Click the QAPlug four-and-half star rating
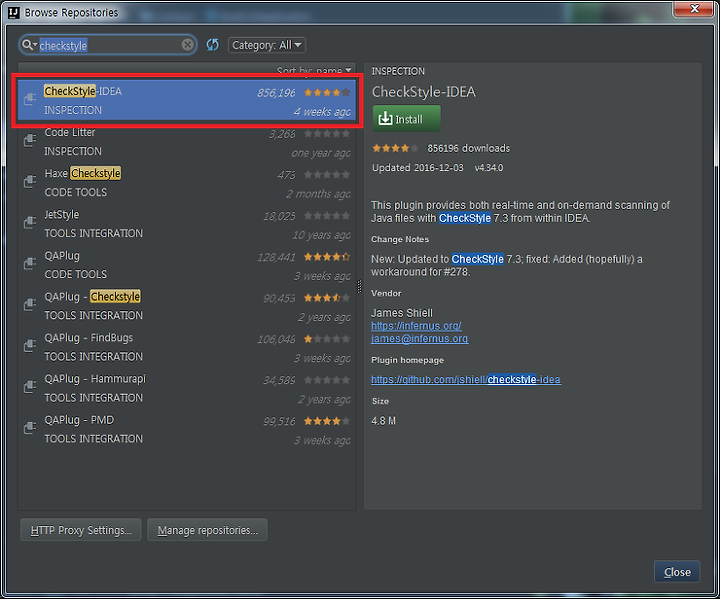This screenshot has width=720, height=599. (x=327, y=257)
